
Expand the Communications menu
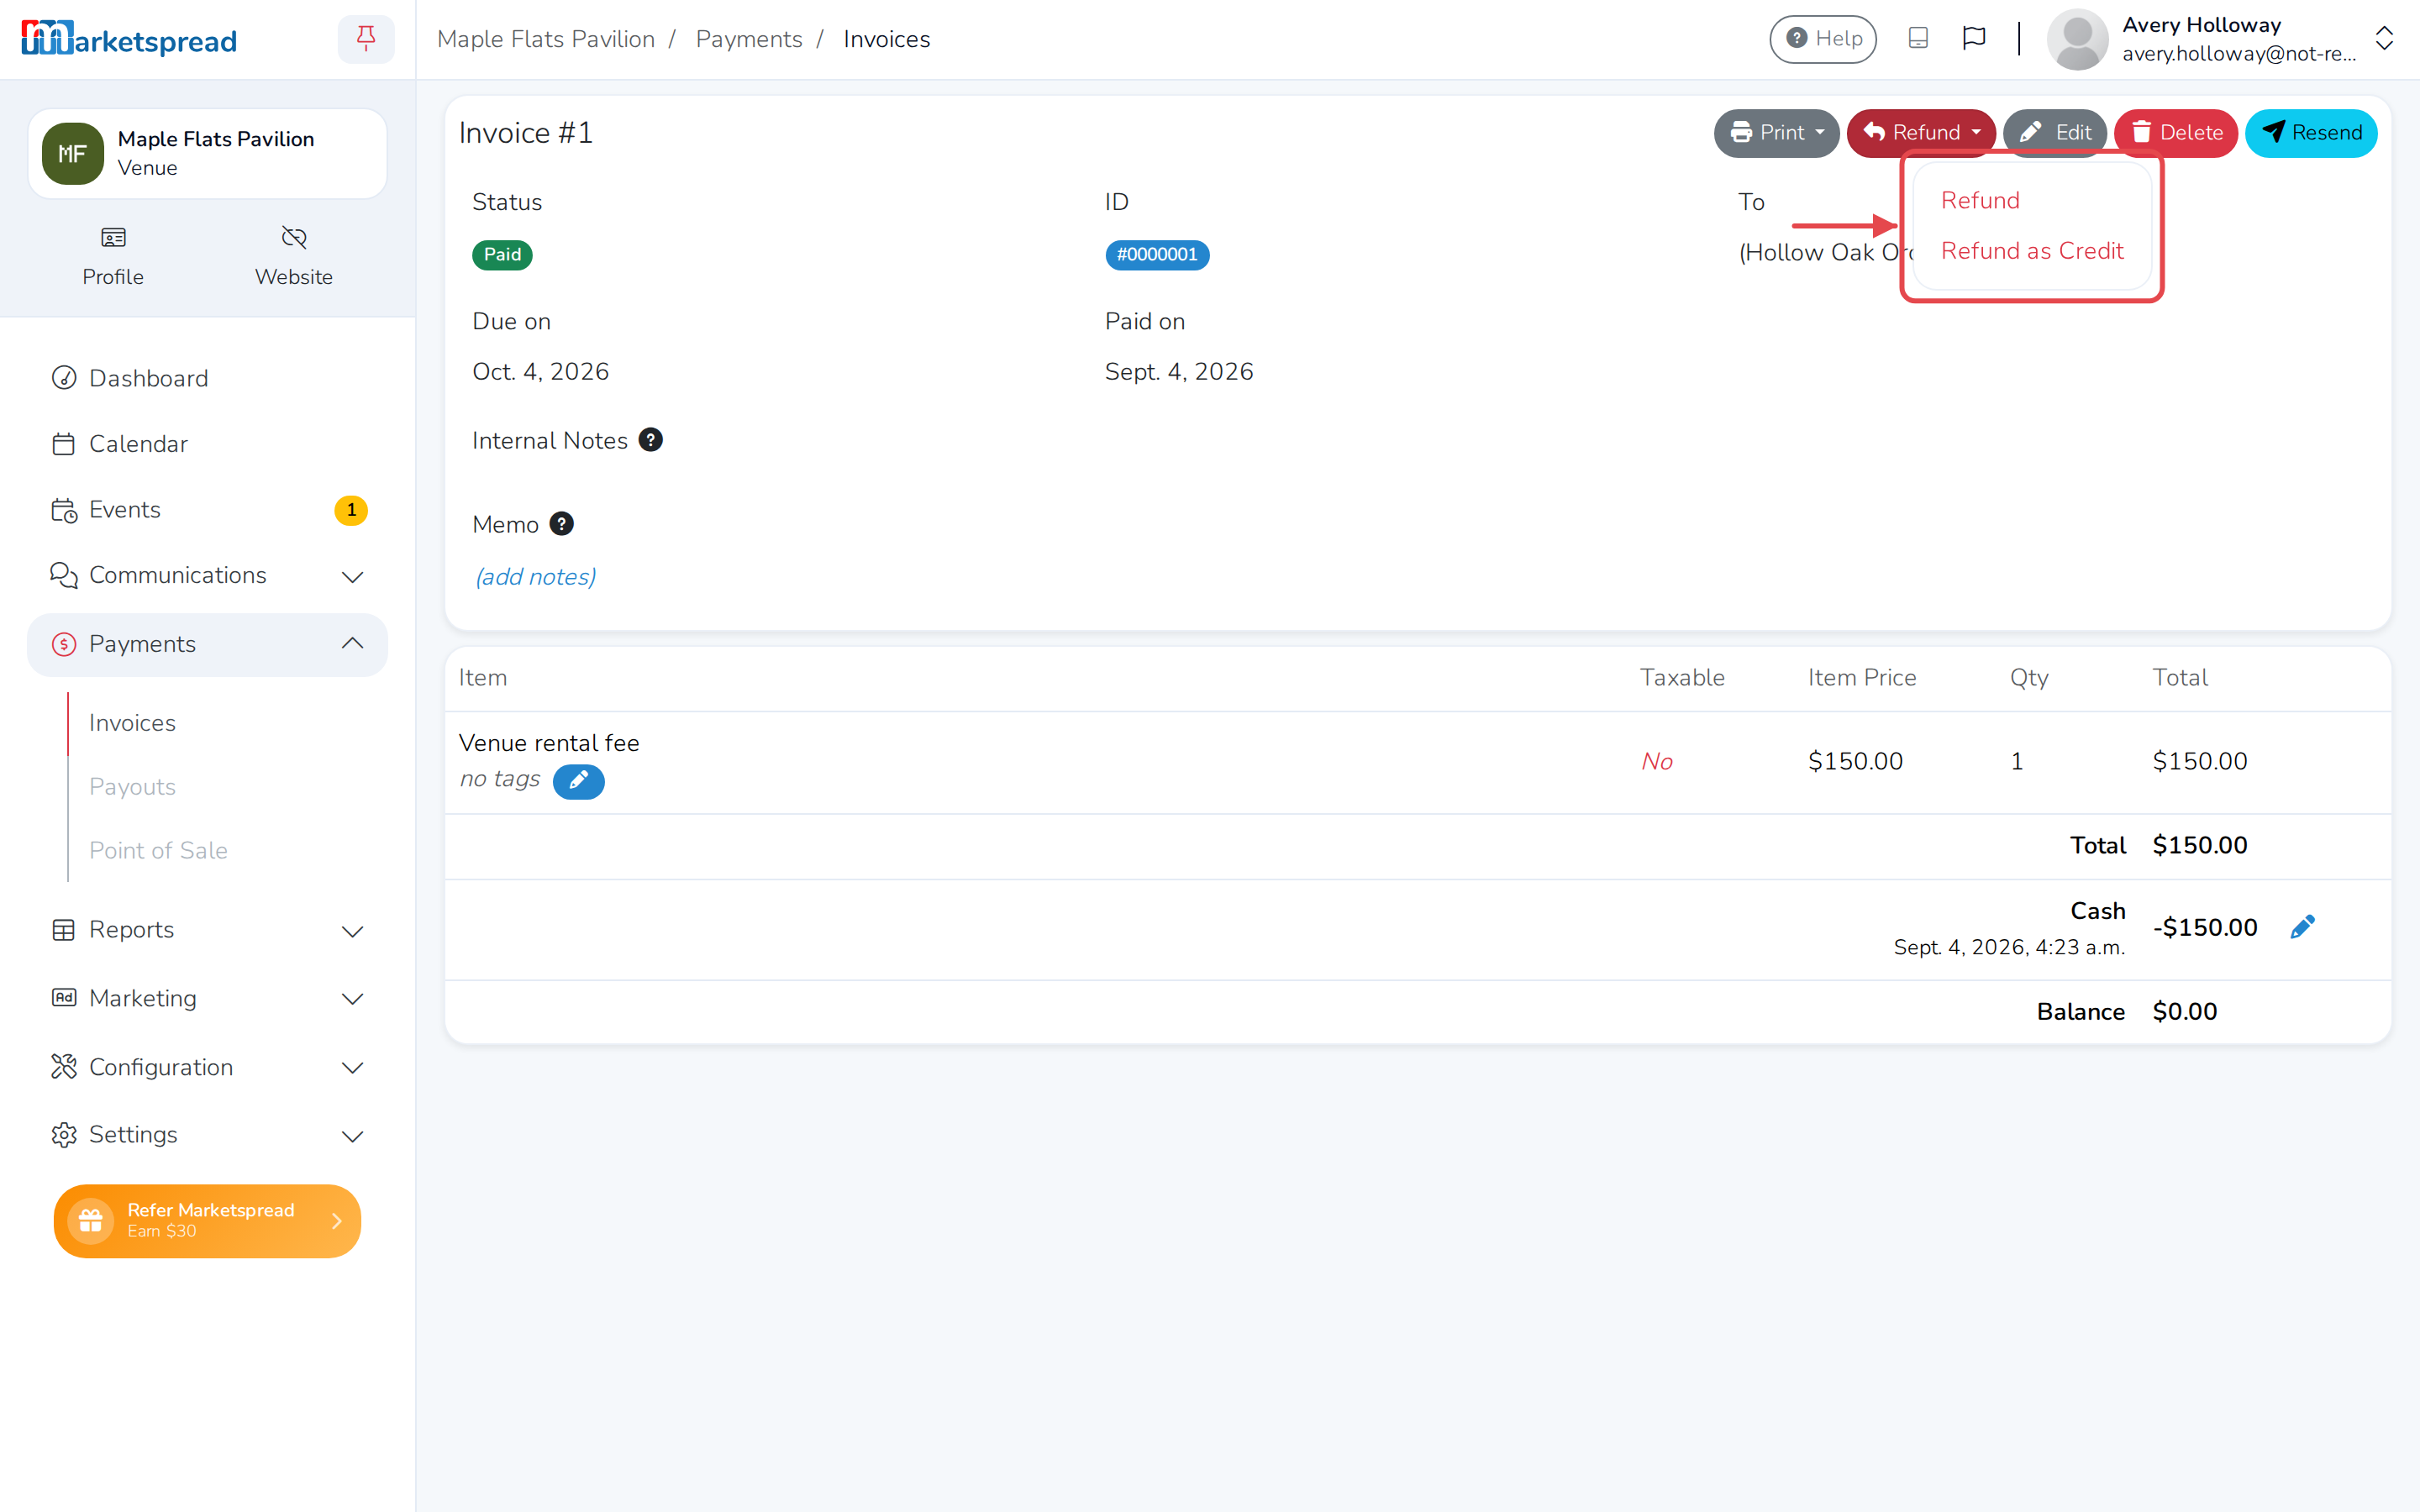point(208,575)
